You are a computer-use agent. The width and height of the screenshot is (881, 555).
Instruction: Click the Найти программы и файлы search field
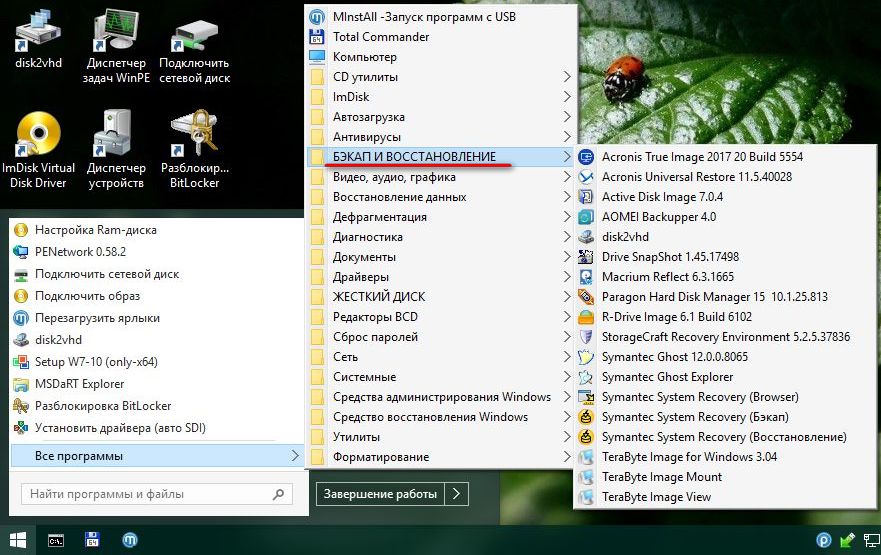(x=157, y=494)
